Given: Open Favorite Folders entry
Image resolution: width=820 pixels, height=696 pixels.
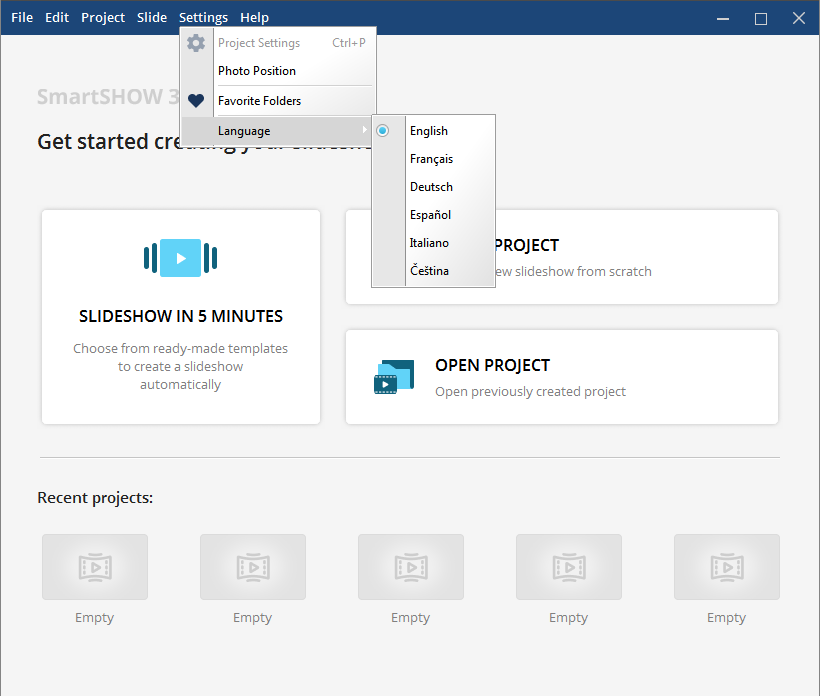Looking at the screenshot, I should (x=278, y=100).
